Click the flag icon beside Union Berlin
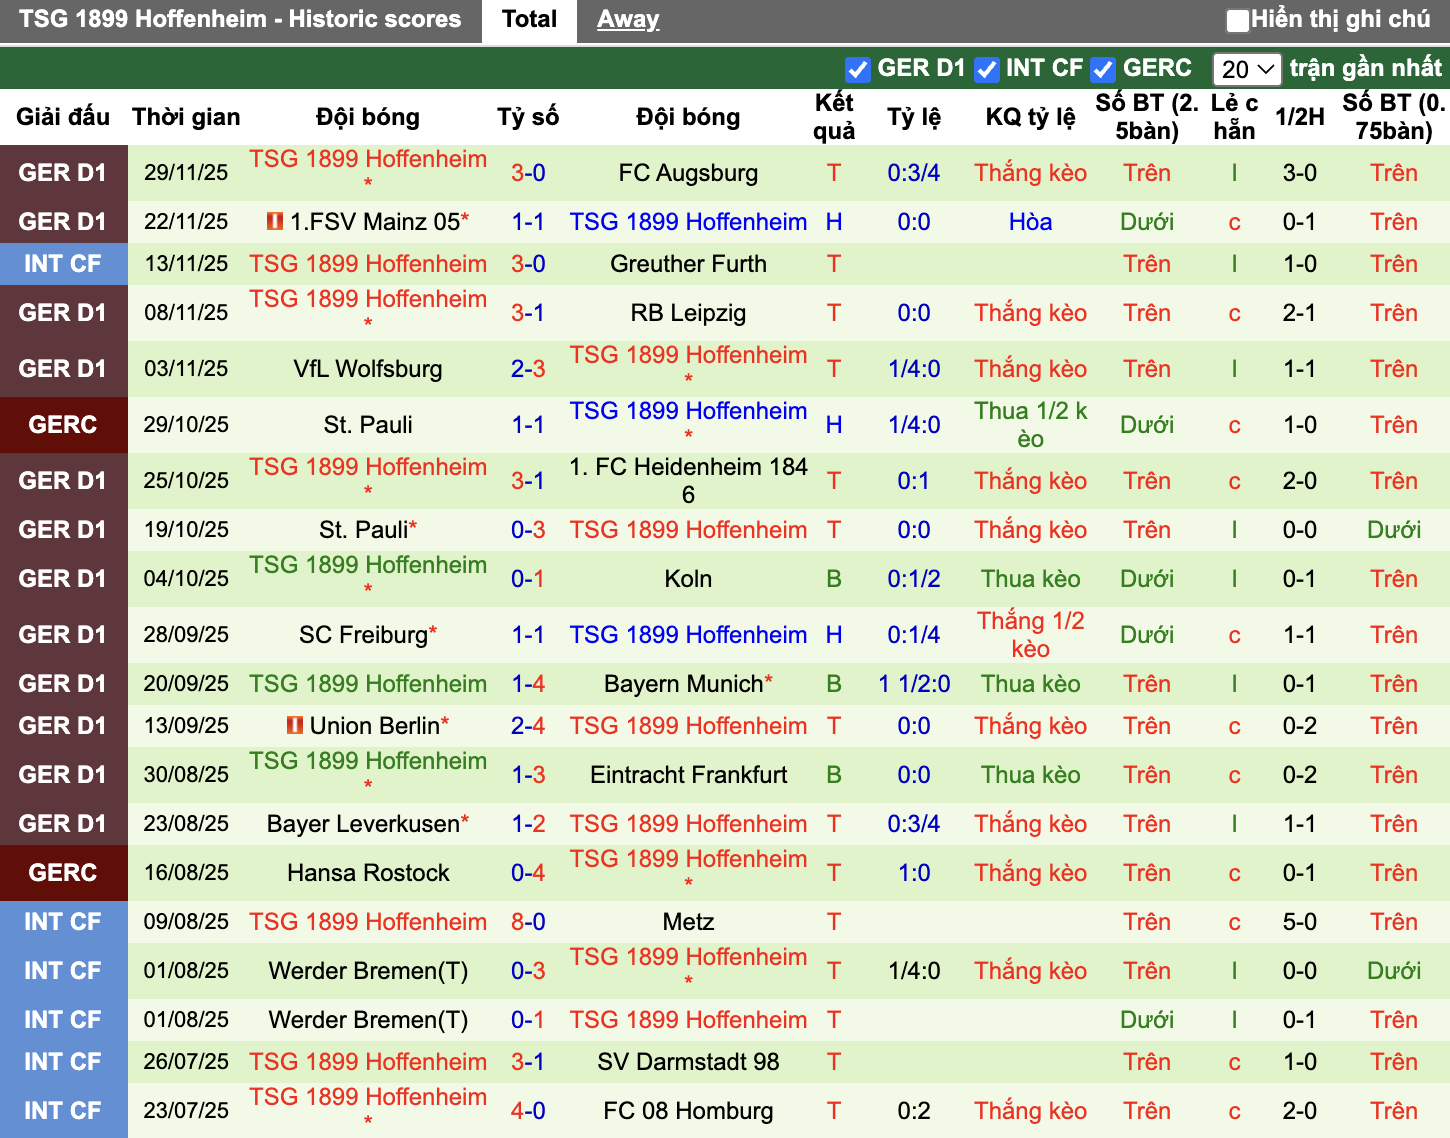 [x=295, y=725]
